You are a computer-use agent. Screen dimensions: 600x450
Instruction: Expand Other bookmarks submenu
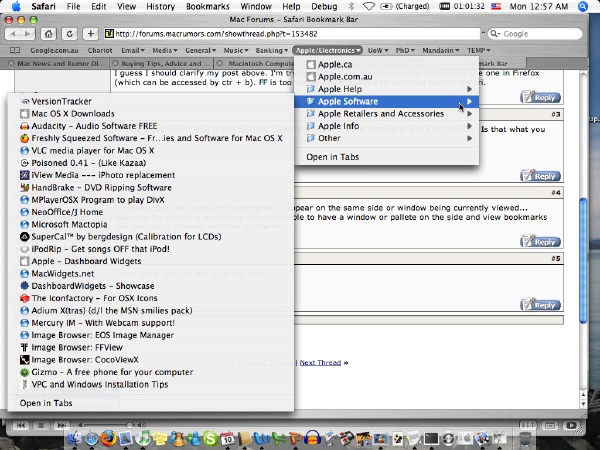pyautogui.click(x=386, y=138)
